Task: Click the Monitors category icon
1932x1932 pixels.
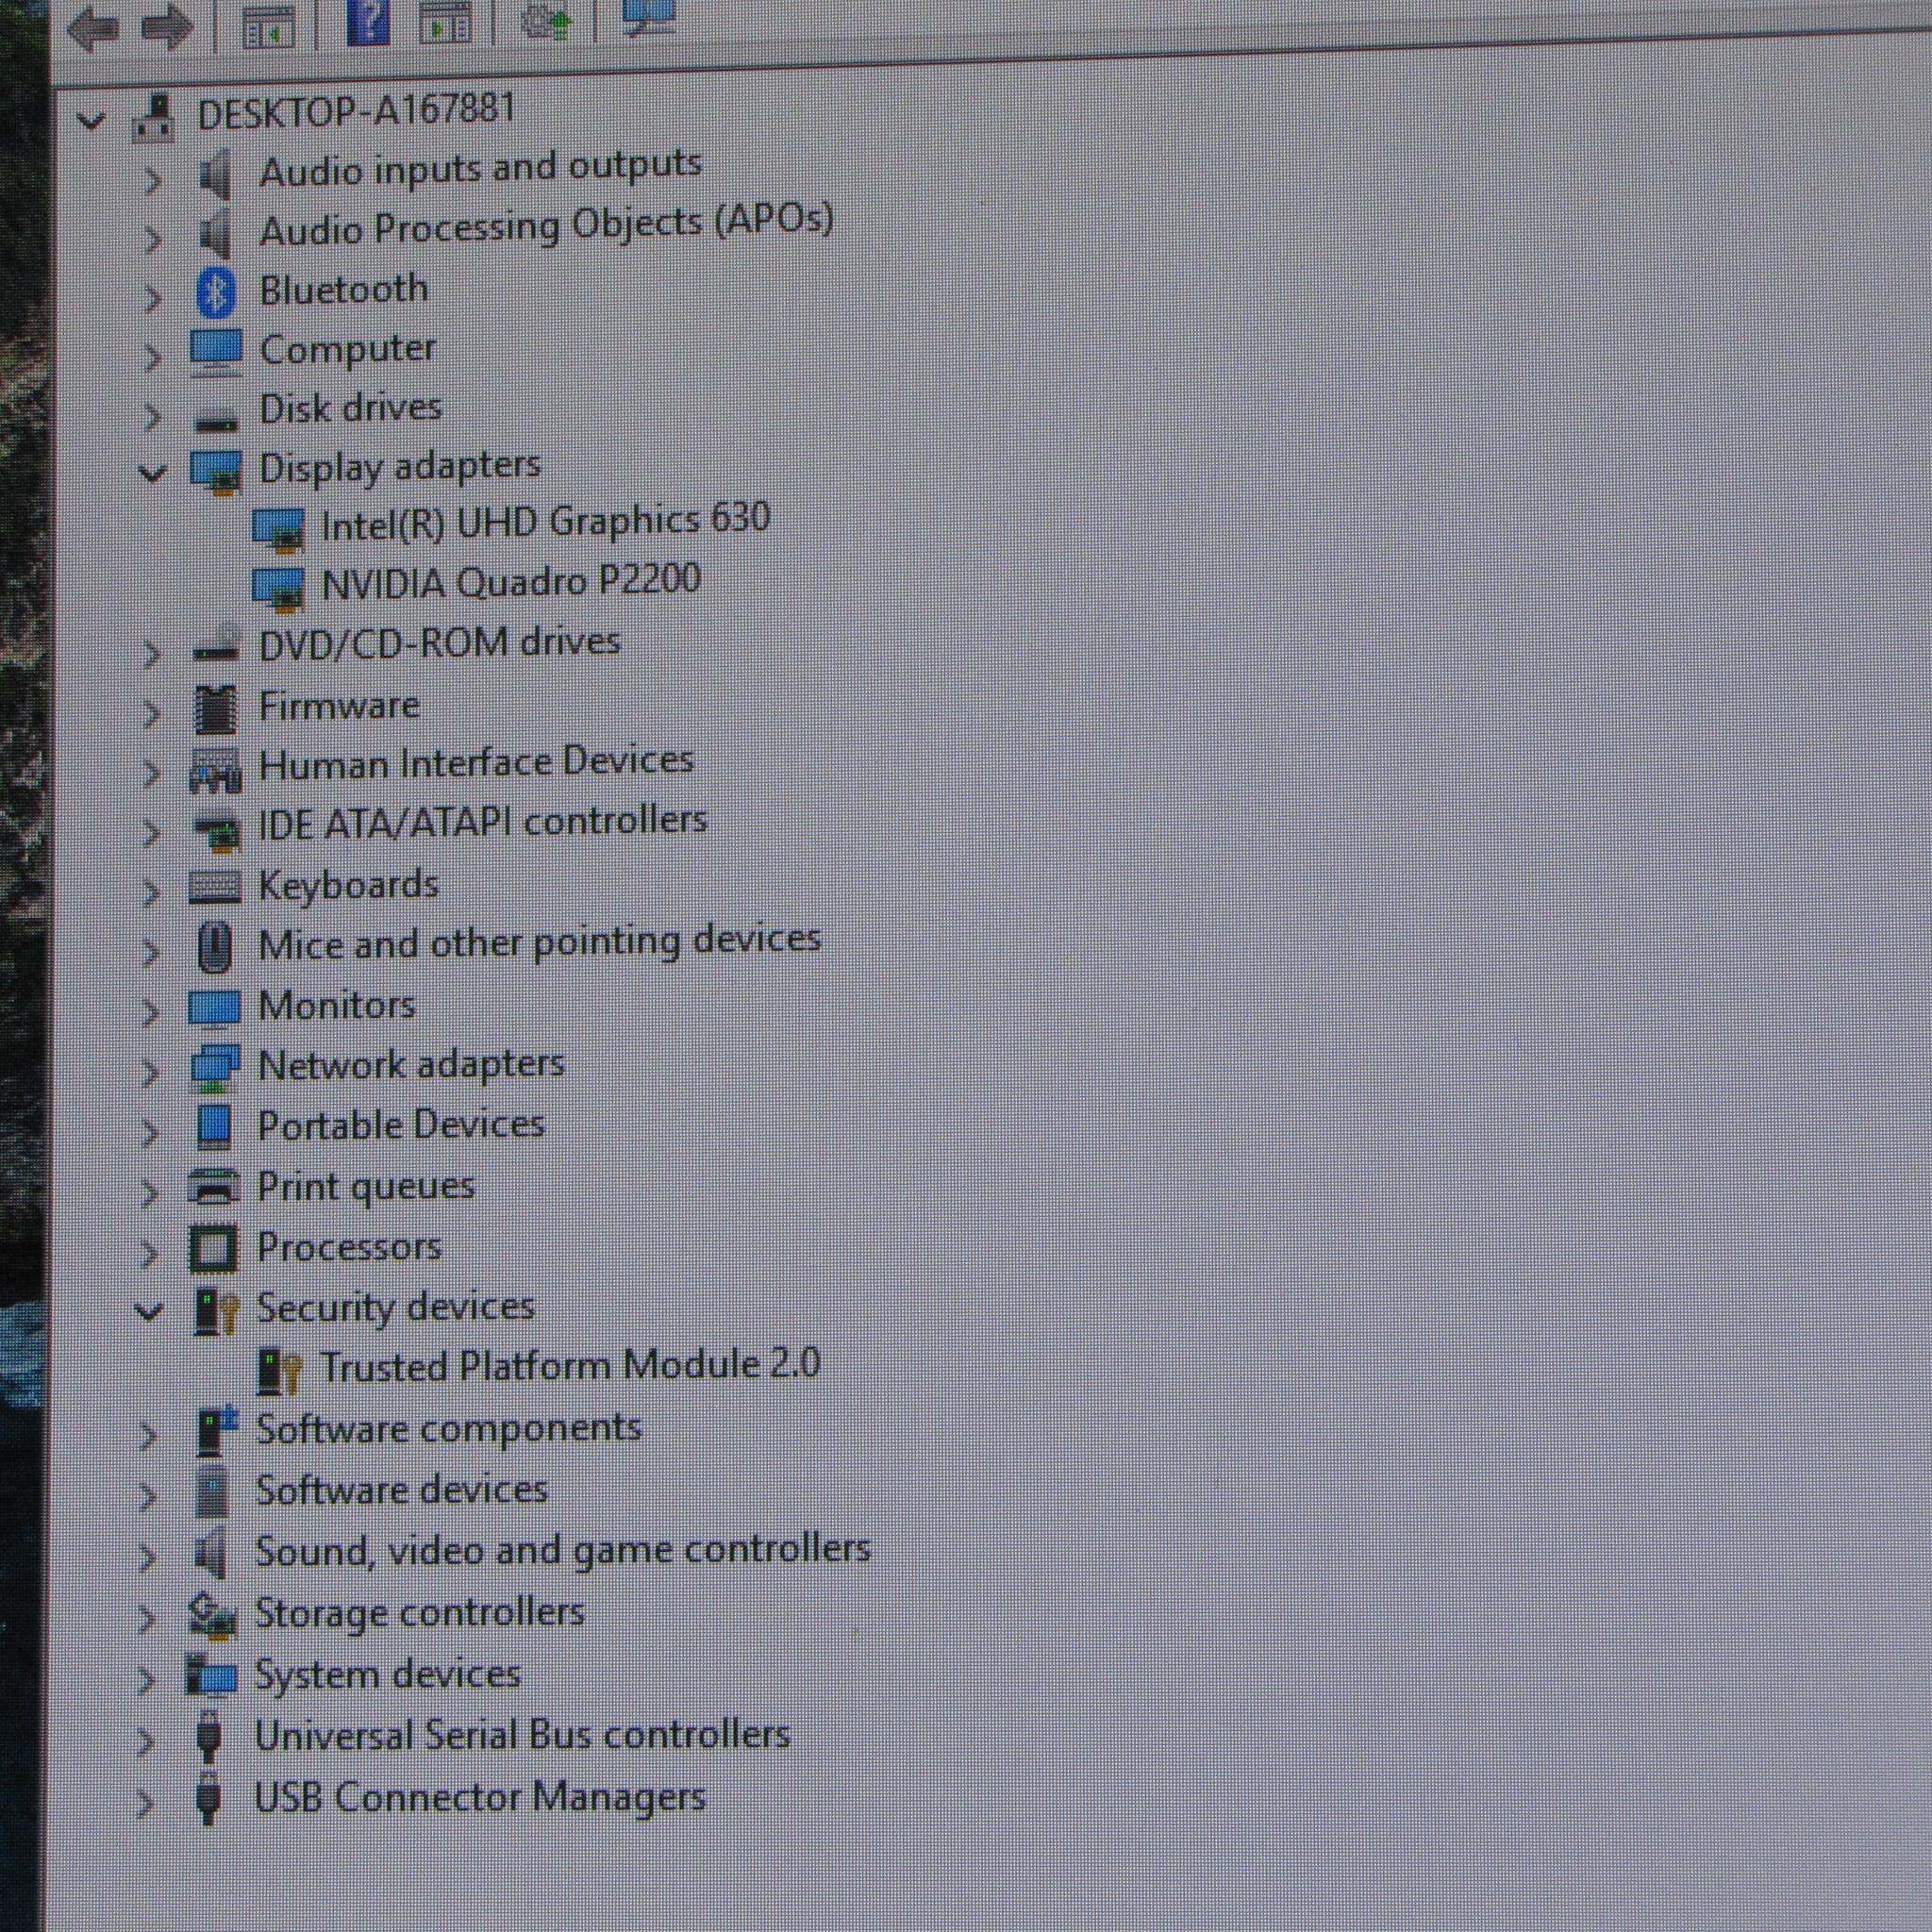Action: coord(214,1008)
